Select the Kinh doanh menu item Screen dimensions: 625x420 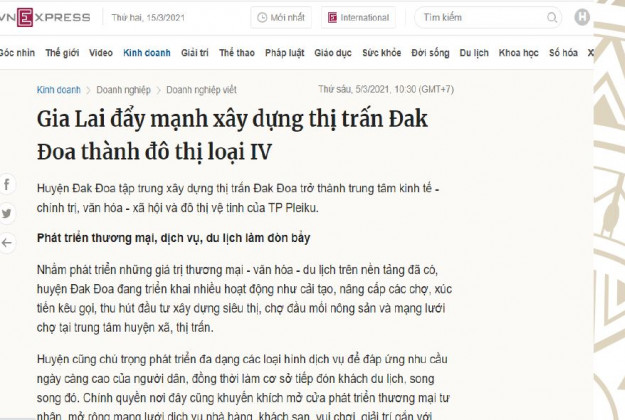point(146,52)
